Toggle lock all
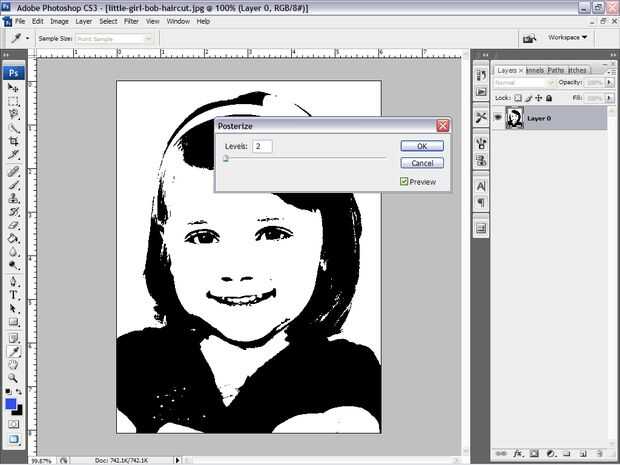 (549, 98)
